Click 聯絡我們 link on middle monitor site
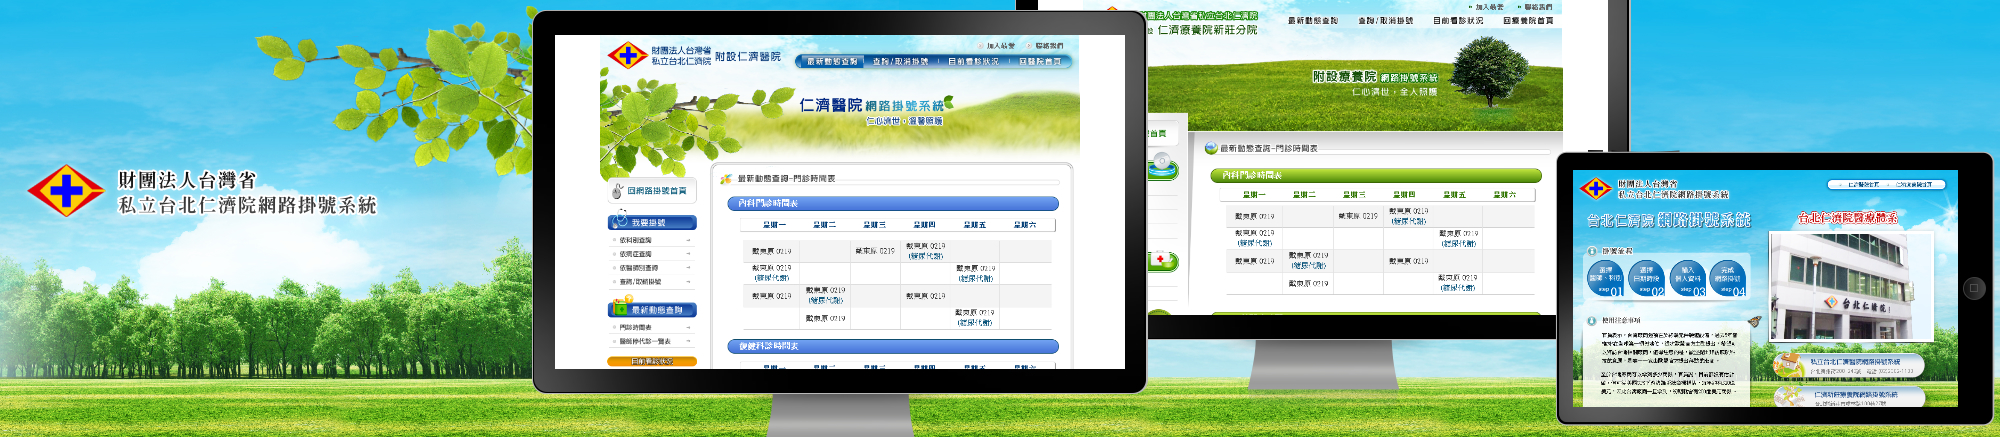This screenshot has height=437, width=2000. pos(1538,7)
